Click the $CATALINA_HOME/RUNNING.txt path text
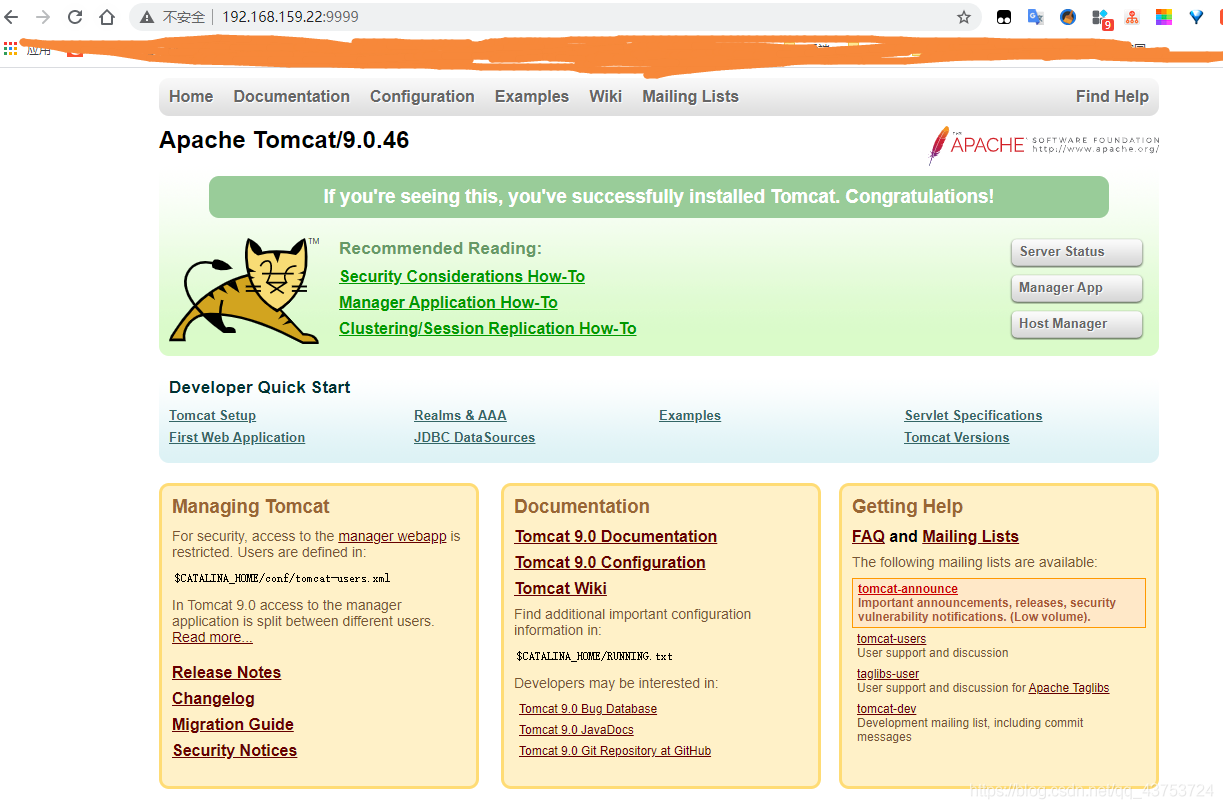Image resolution: width=1223 pixels, height=809 pixels. click(x=594, y=656)
